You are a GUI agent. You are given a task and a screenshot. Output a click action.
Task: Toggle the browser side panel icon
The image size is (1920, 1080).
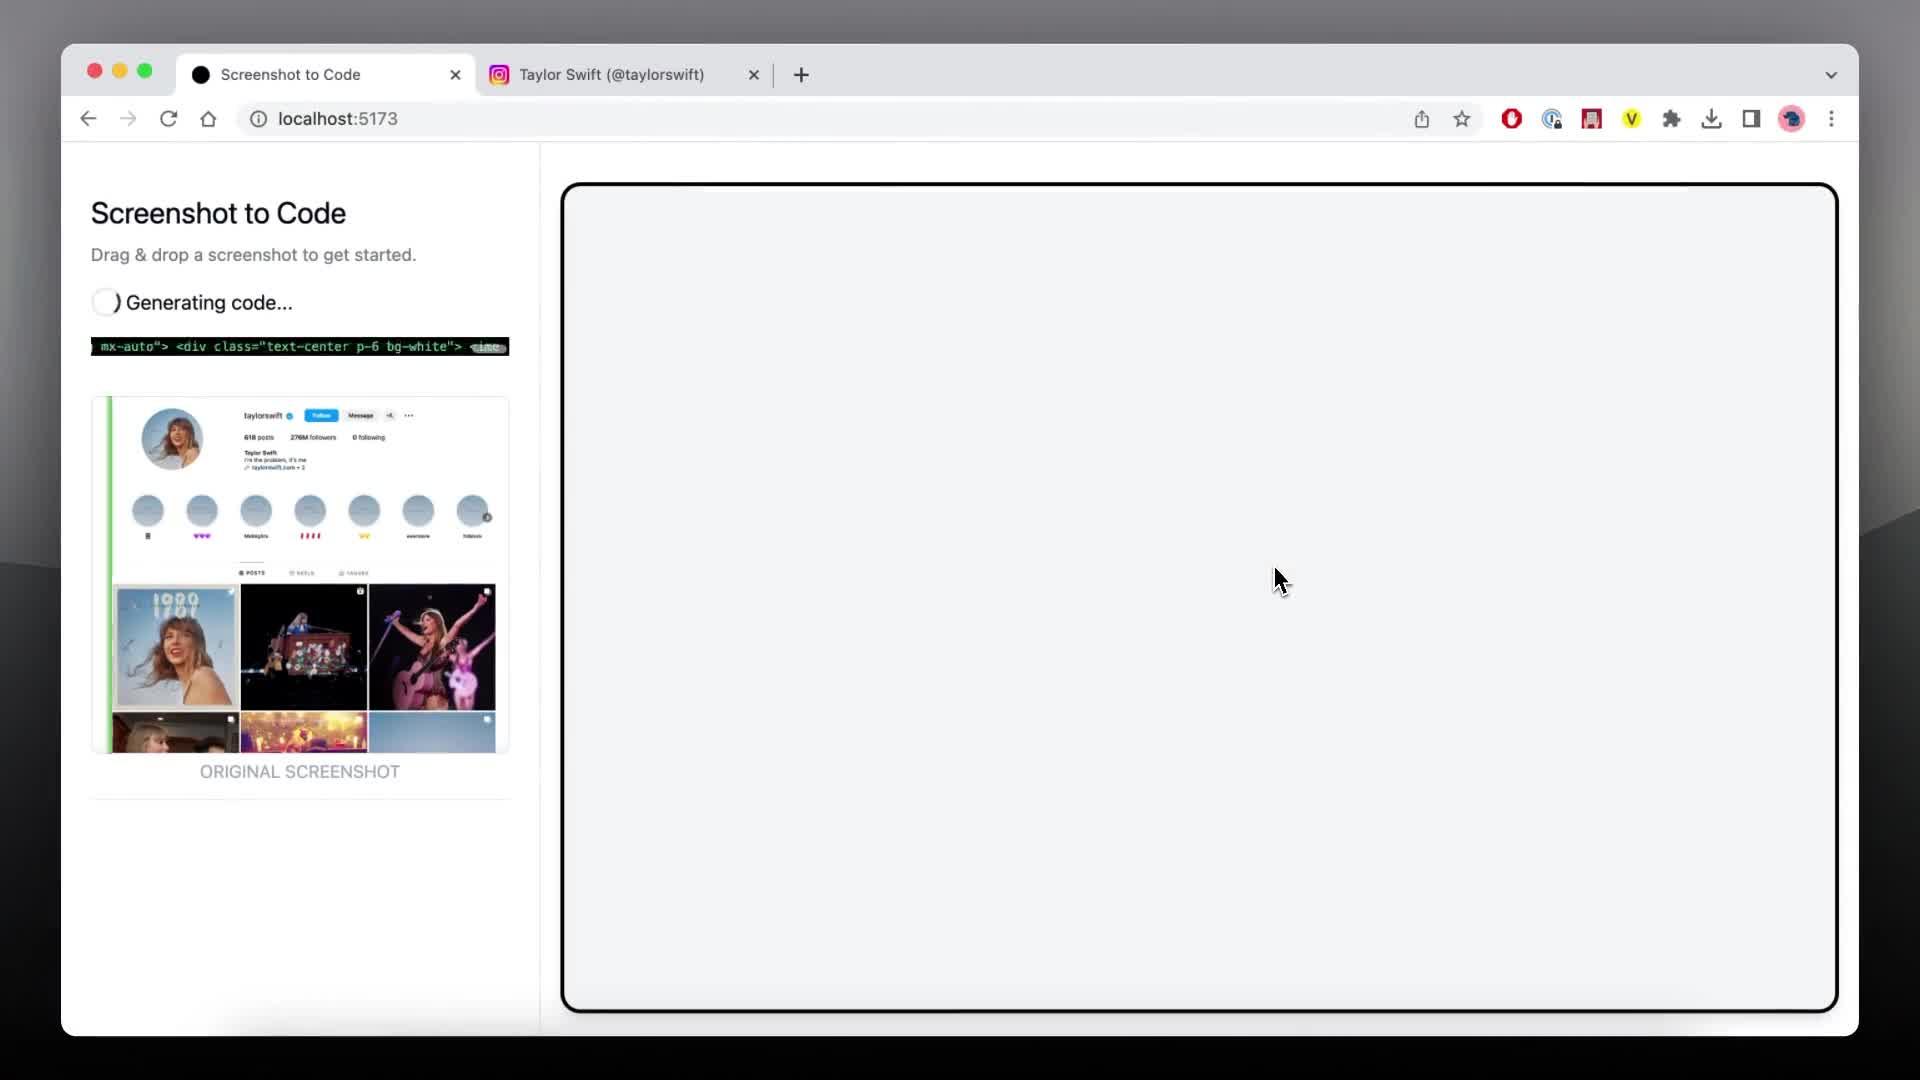[1752, 118]
